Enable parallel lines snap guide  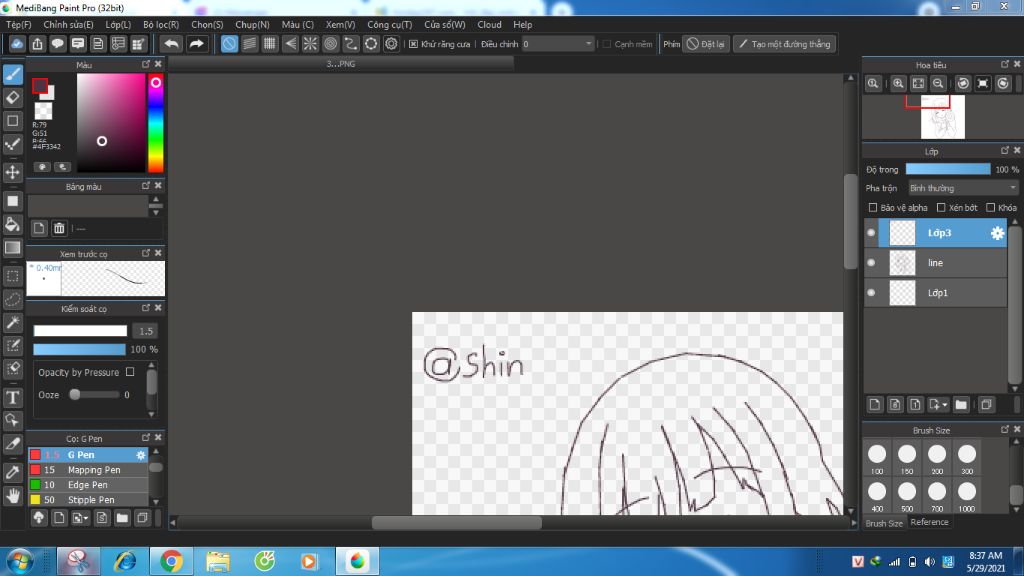point(249,44)
